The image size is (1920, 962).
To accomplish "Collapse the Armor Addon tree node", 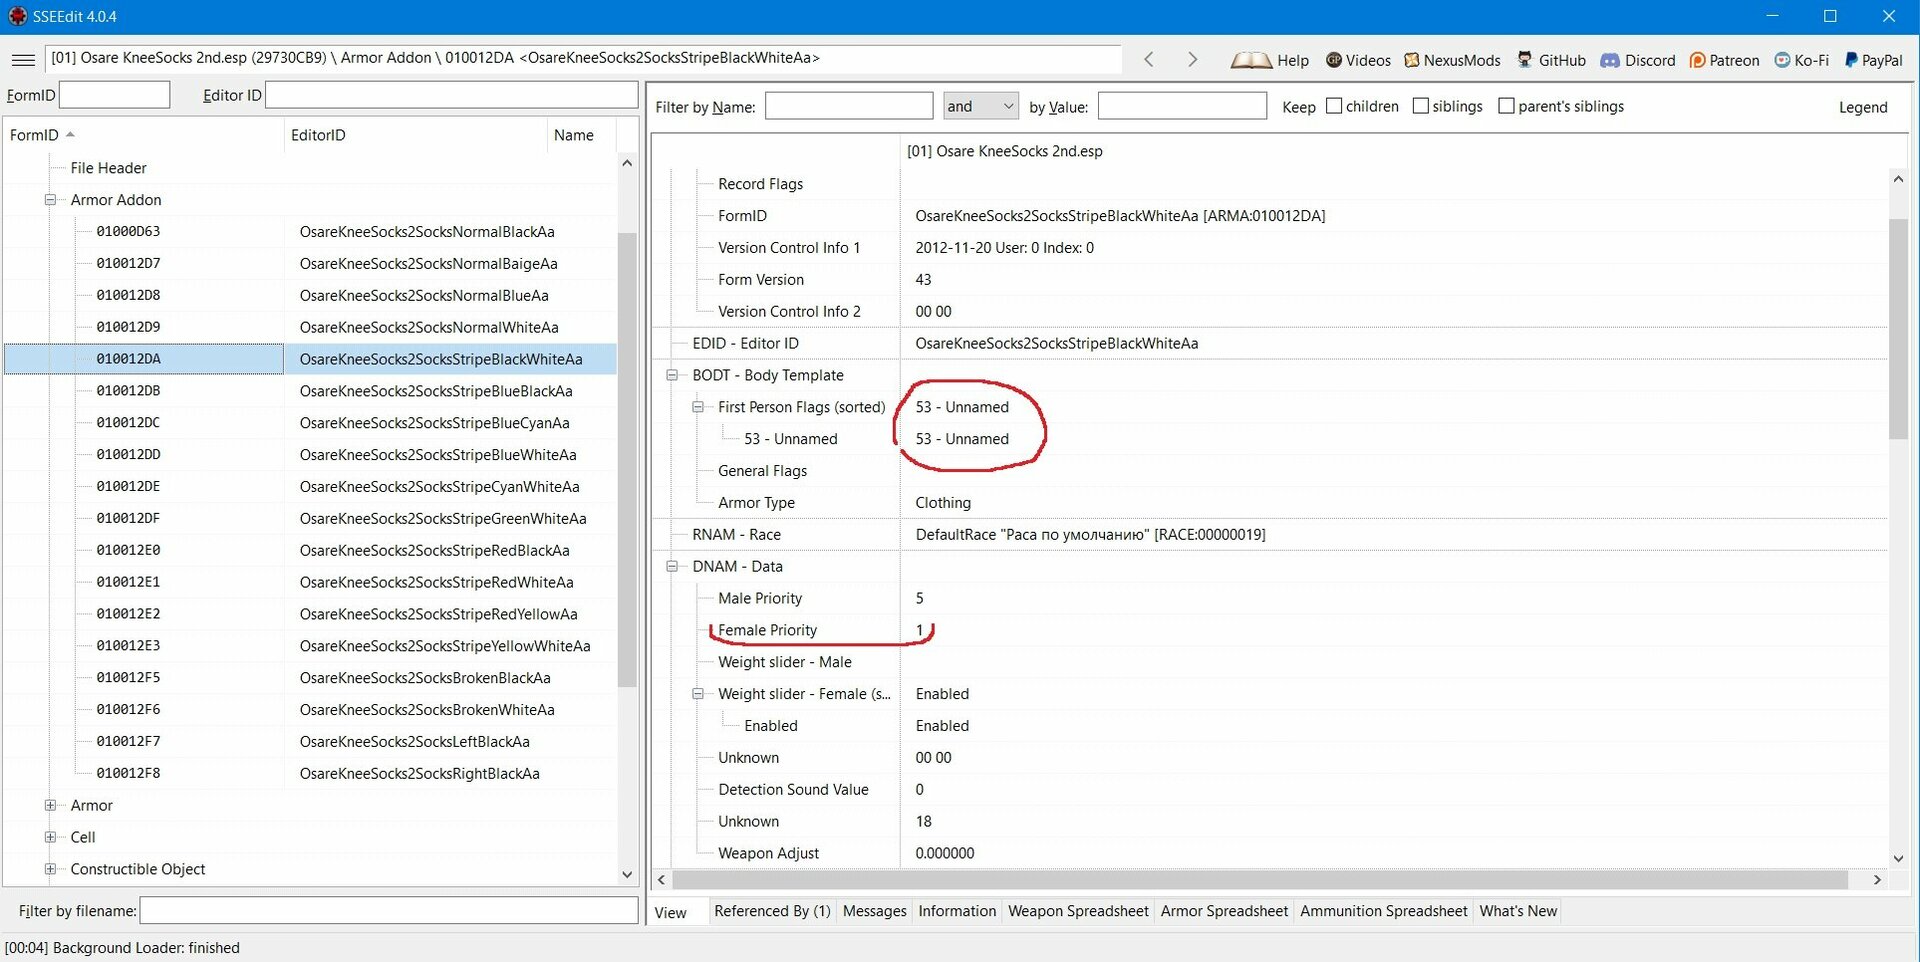I will coord(50,200).
